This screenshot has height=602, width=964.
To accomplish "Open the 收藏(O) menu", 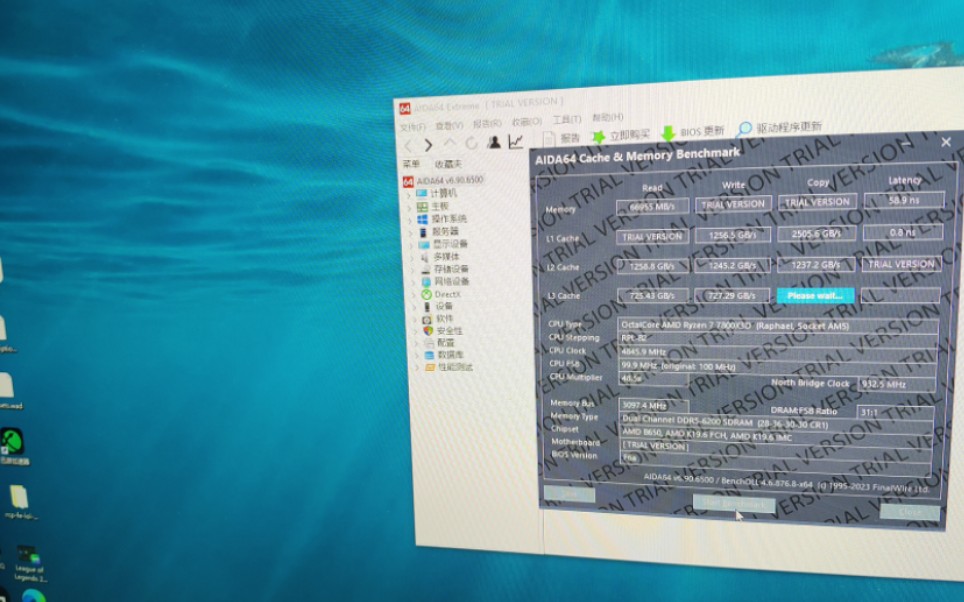I will pyautogui.click(x=527, y=122).
